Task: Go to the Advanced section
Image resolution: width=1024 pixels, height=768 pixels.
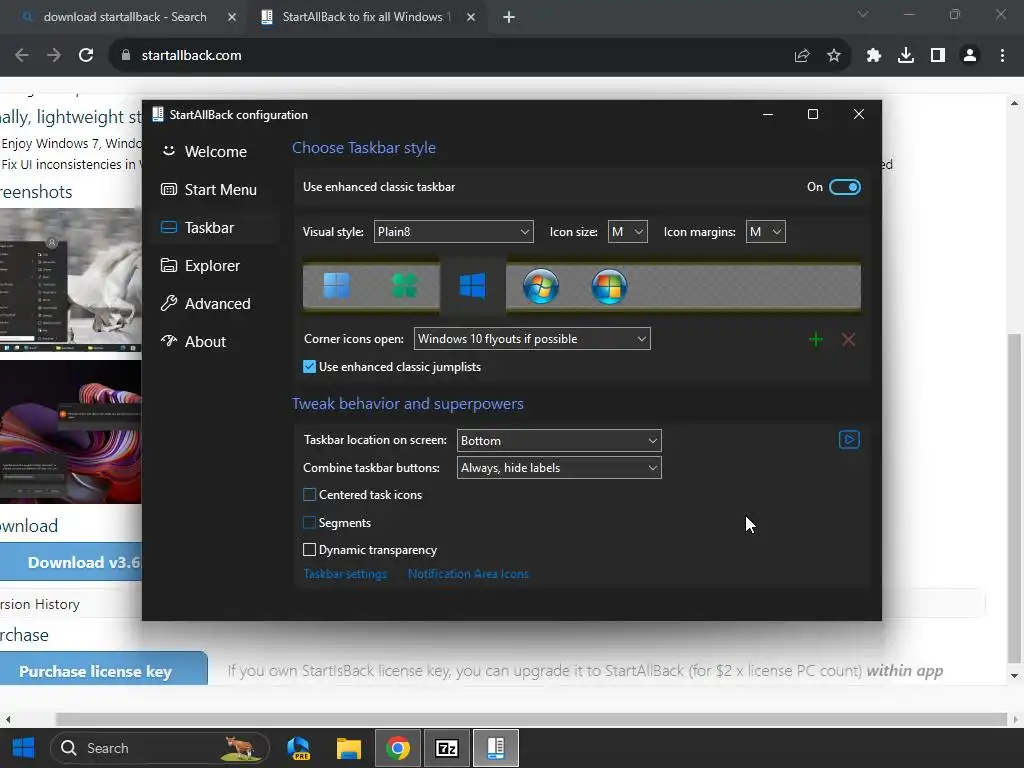Action: (x=215, y=303)
